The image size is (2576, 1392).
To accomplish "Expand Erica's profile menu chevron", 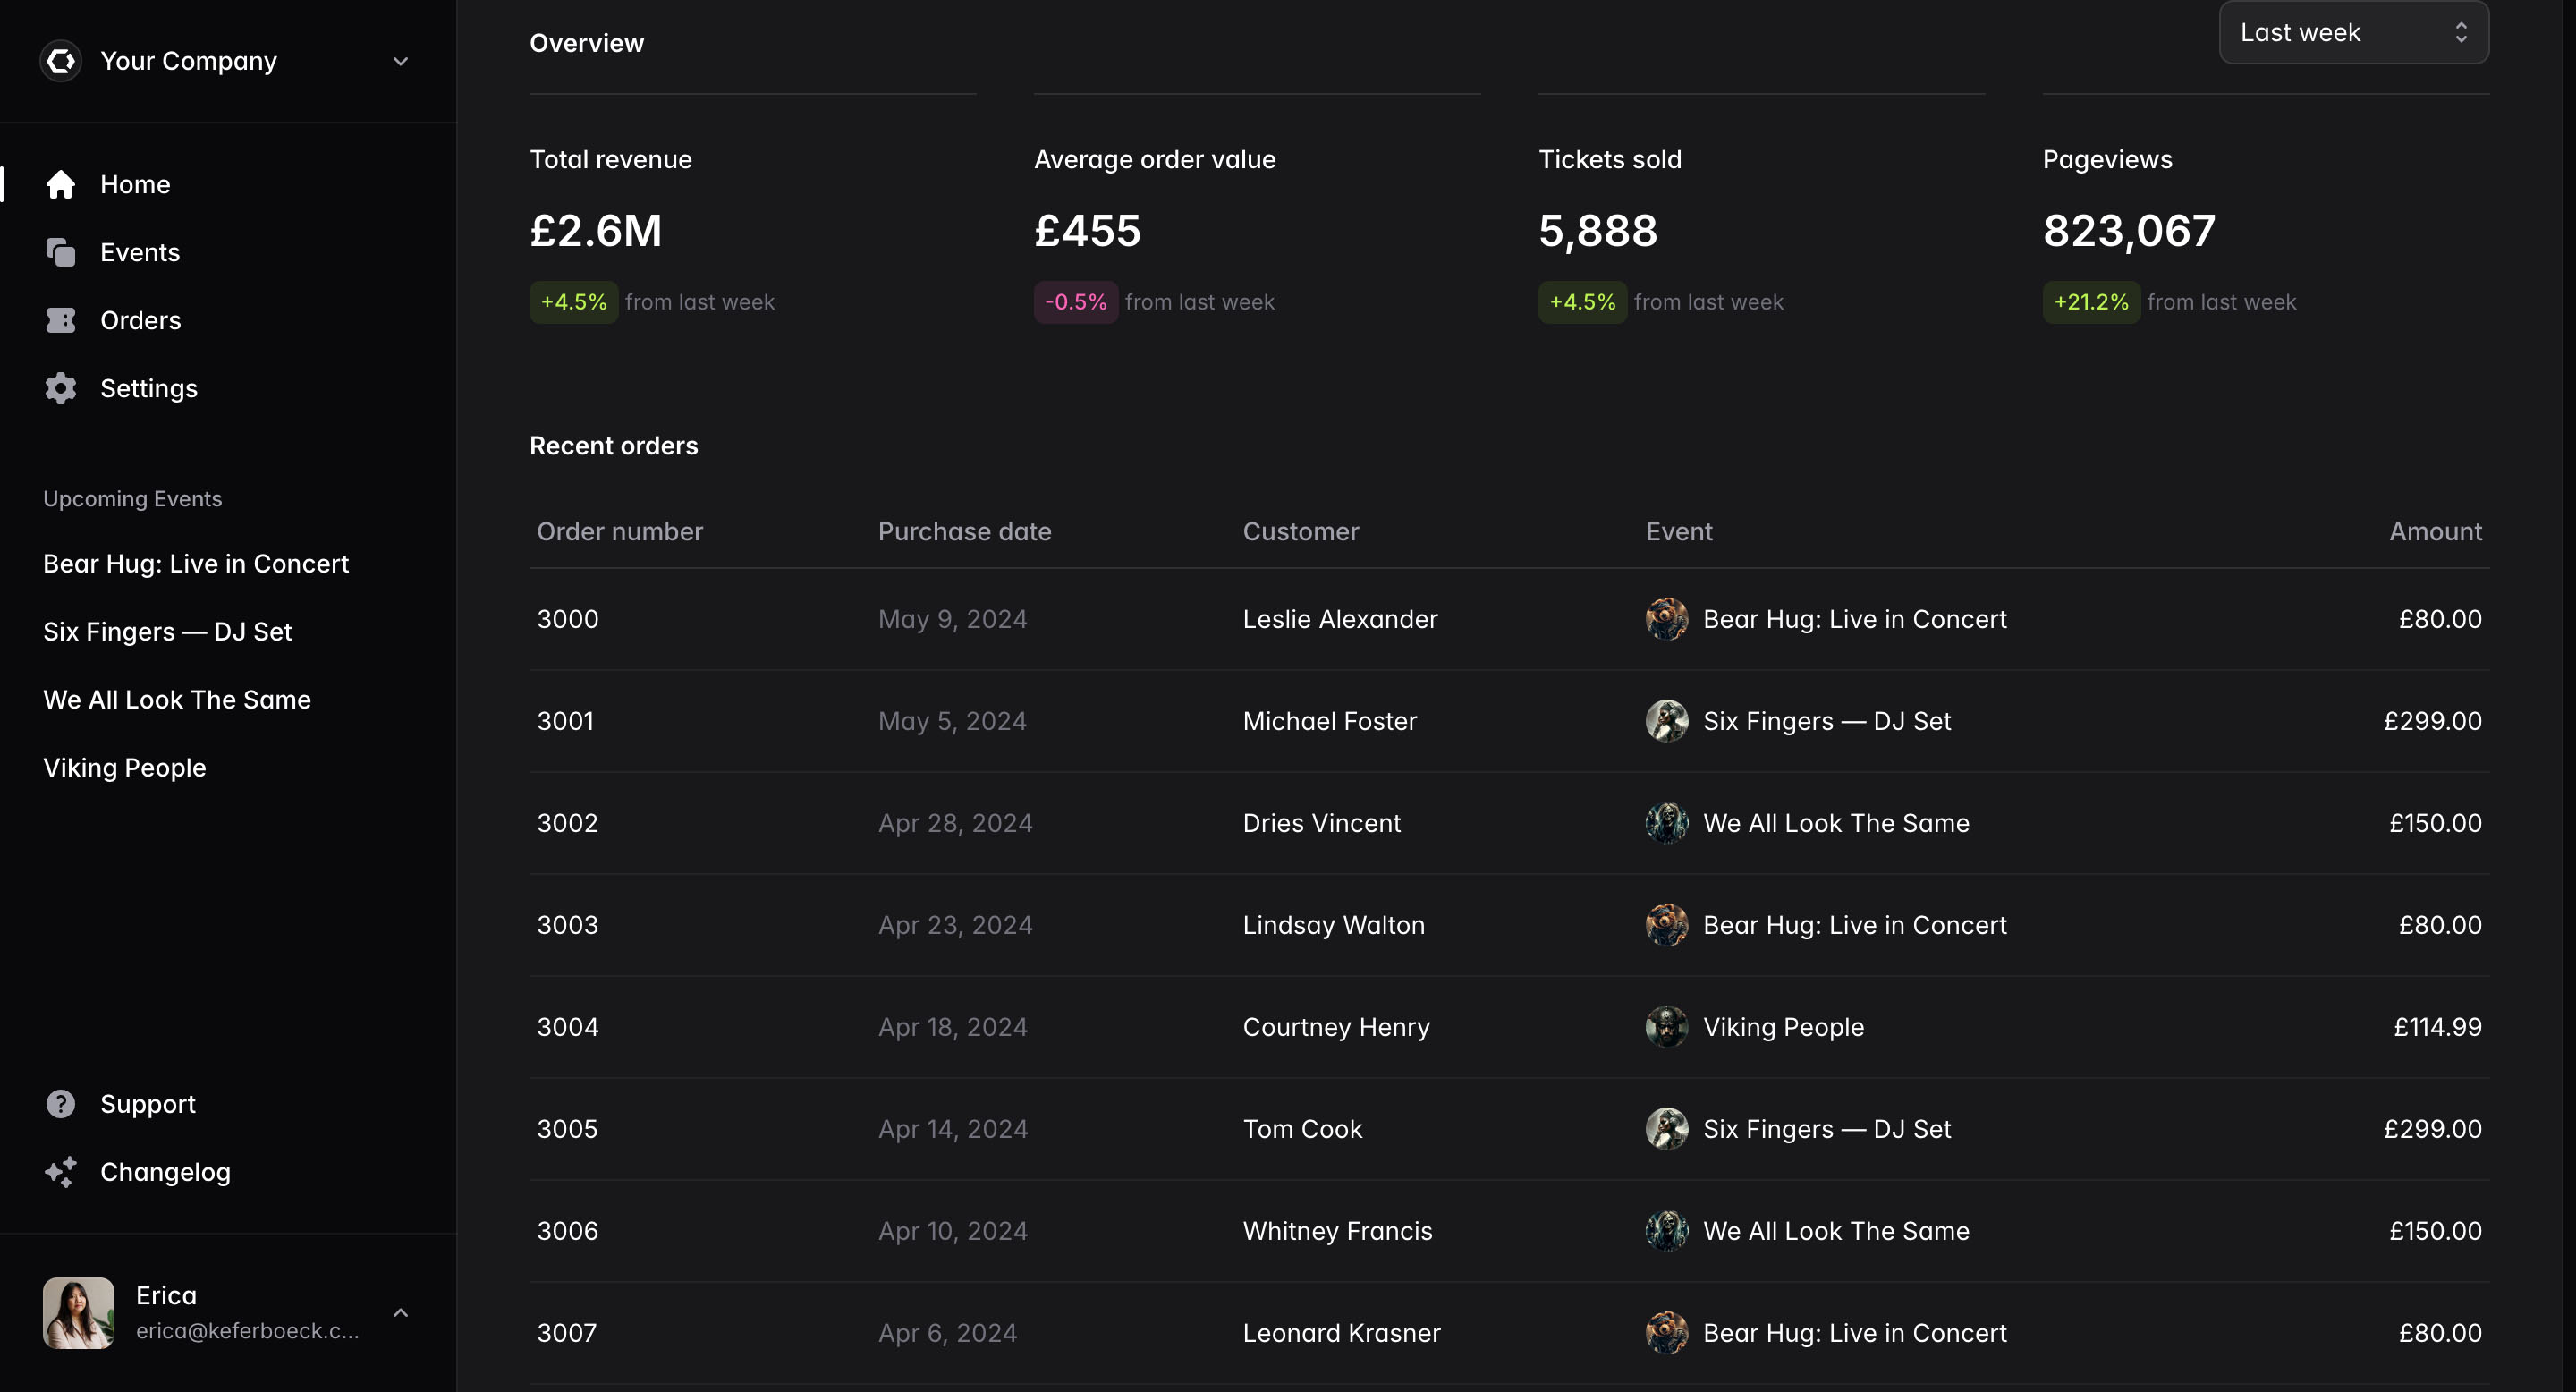I will (400, 1313).
